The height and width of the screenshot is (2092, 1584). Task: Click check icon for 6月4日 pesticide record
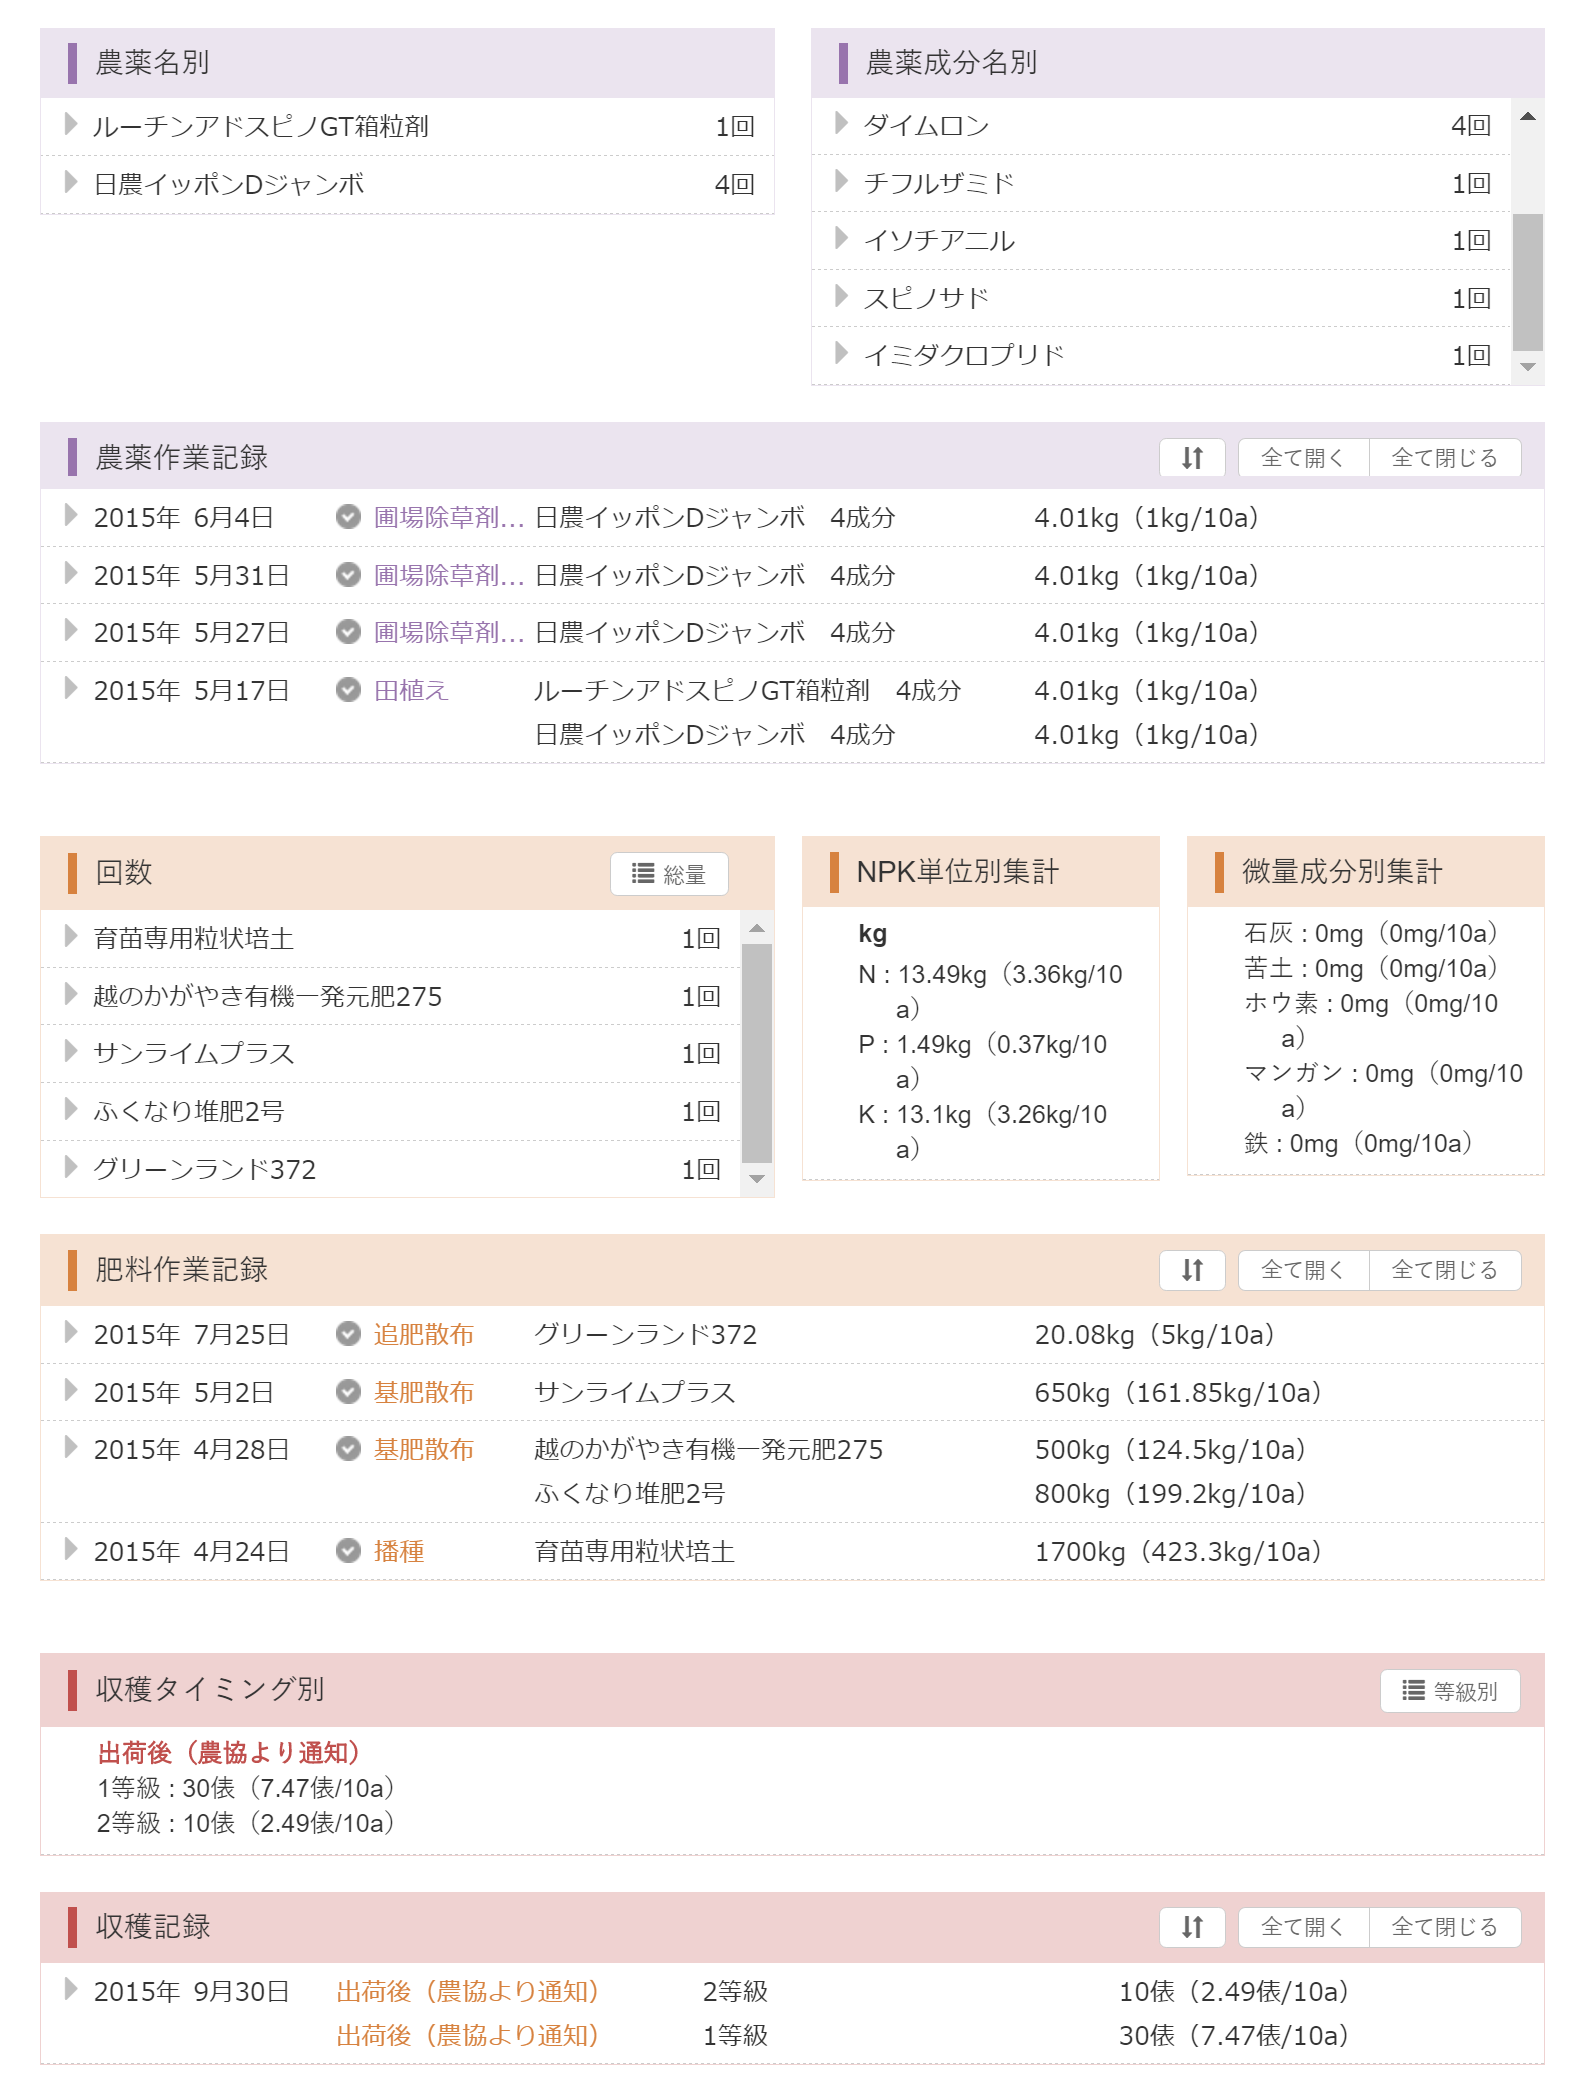click(x=348, y=517)
